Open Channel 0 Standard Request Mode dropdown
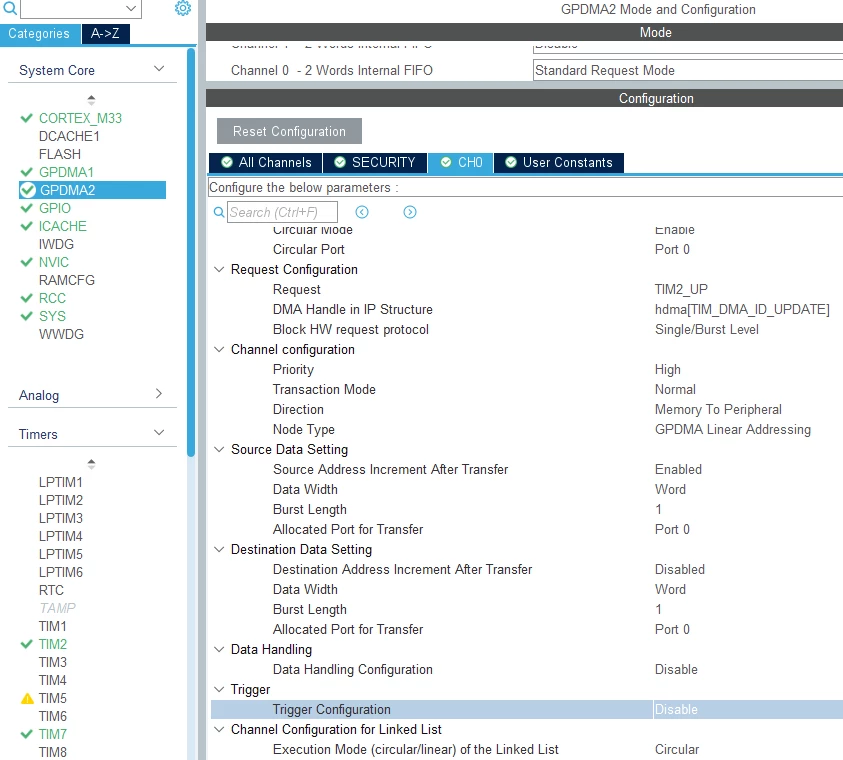The width and height of the screenshot is (843, 760). 688,70
